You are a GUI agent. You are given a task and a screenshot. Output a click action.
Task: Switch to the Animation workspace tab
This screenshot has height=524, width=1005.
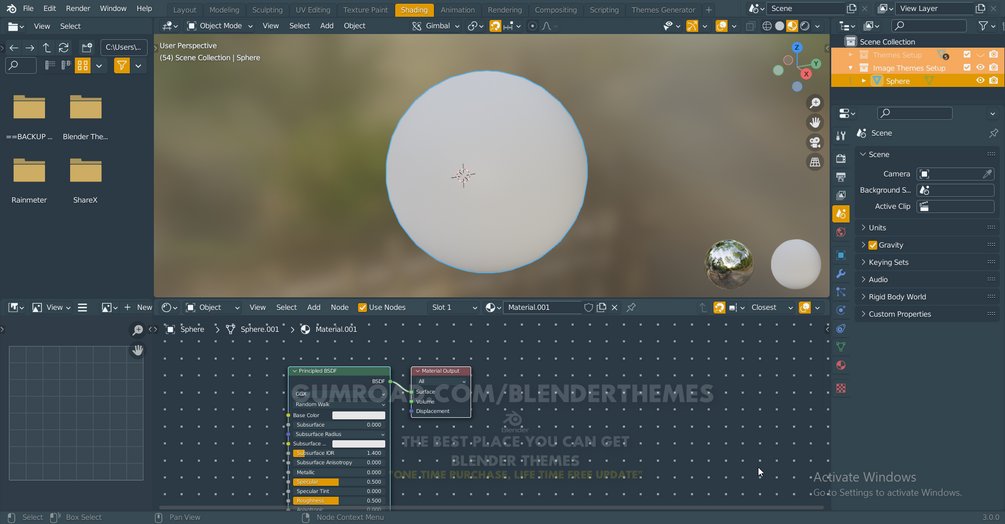point(458,10)
